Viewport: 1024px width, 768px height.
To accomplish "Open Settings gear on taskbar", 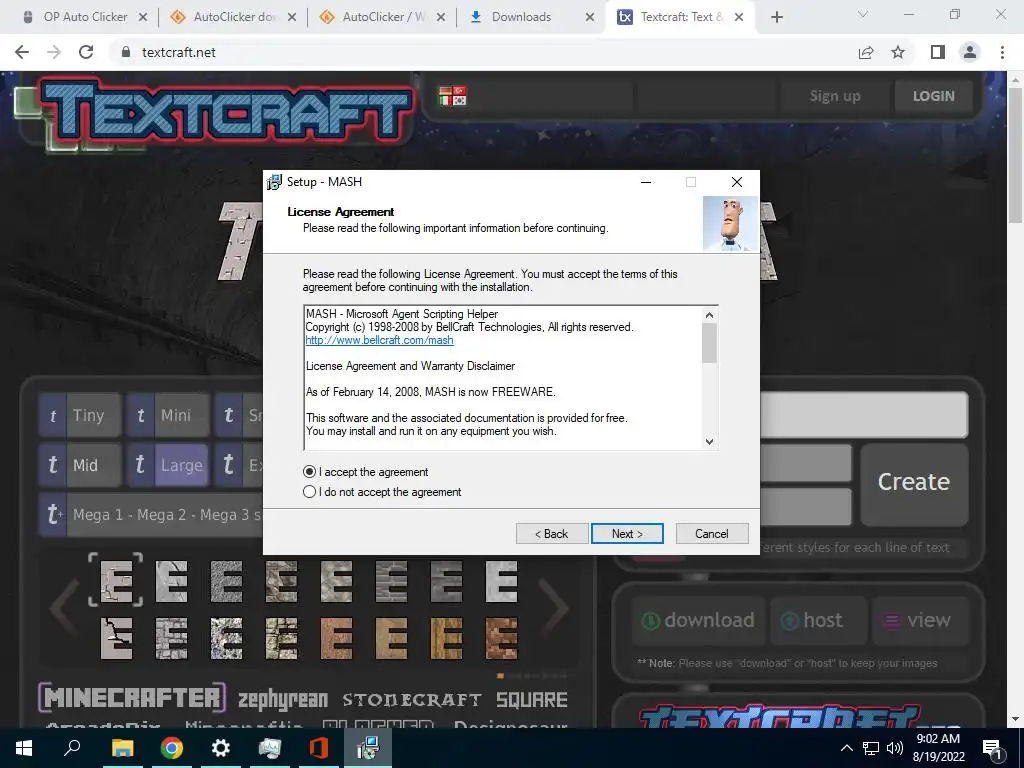I will (x=221, y=748).
